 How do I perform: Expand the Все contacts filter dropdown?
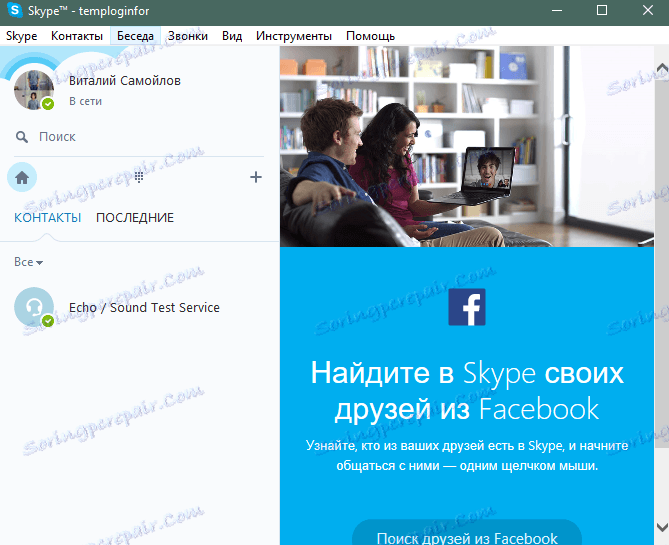tap(28, 262)
